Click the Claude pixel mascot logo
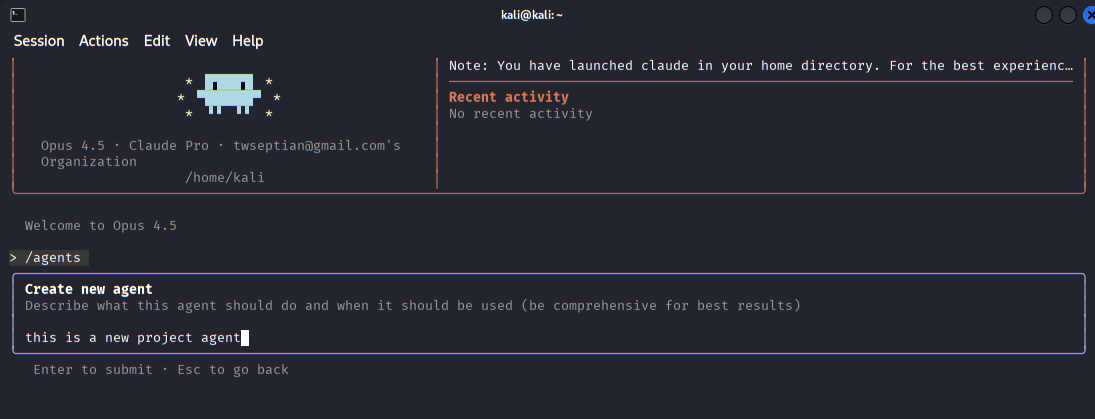The width and height of the screenshot is (1095, 419). point(228,93)
